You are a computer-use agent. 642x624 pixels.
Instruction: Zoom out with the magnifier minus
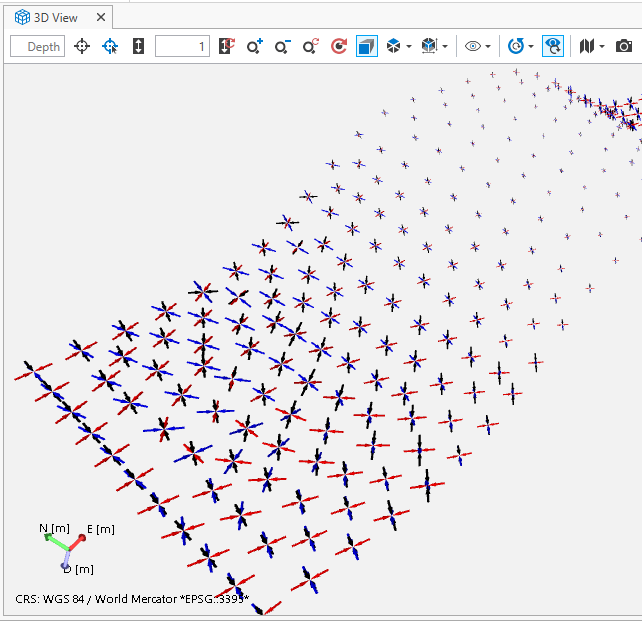click(x=283, y=46)
